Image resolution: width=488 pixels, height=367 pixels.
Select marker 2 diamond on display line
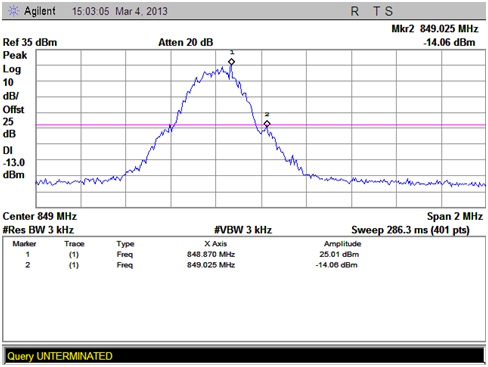click(x=267, y=124)
